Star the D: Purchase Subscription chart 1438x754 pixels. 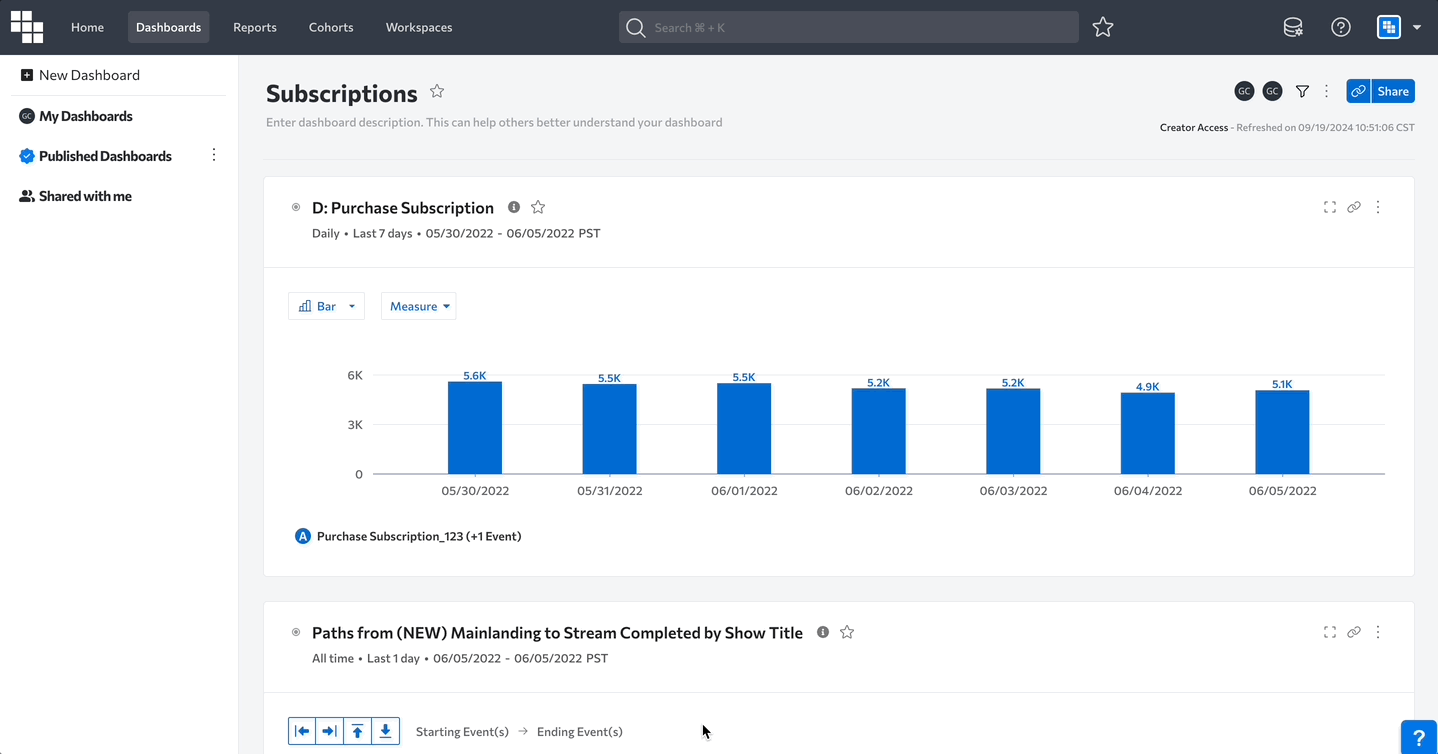pyautogui.click(x=538, y=207)
